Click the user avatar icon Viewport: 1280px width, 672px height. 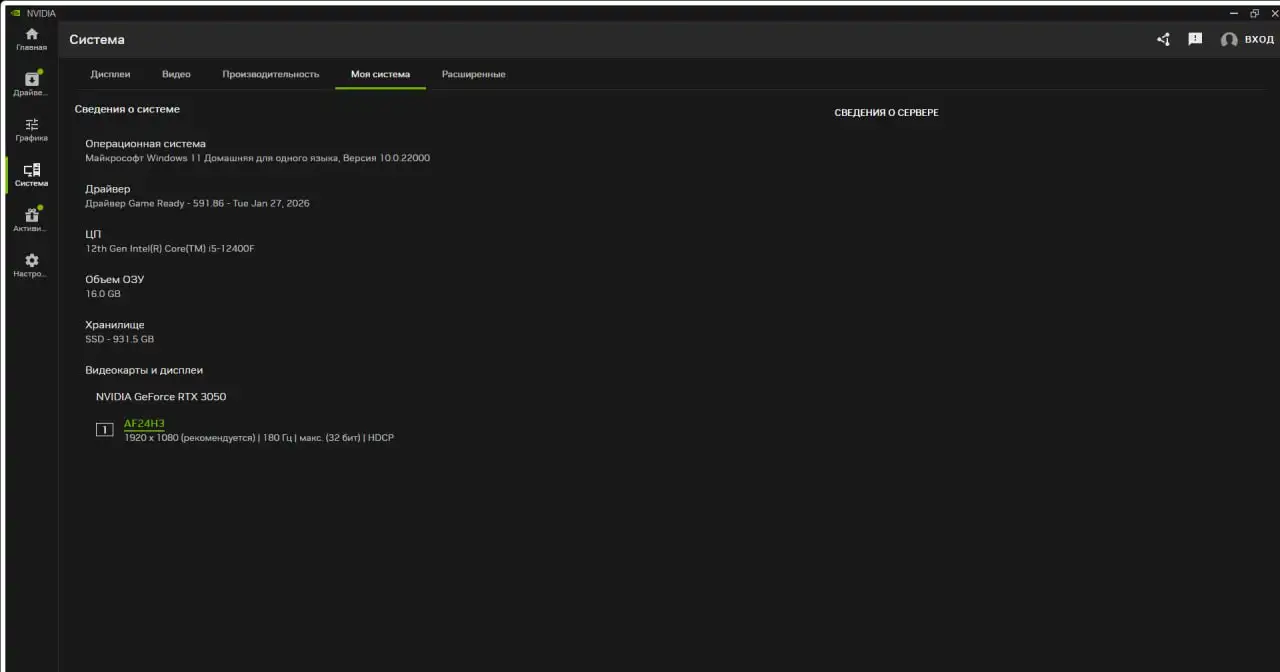click(x=1229, y=40)
